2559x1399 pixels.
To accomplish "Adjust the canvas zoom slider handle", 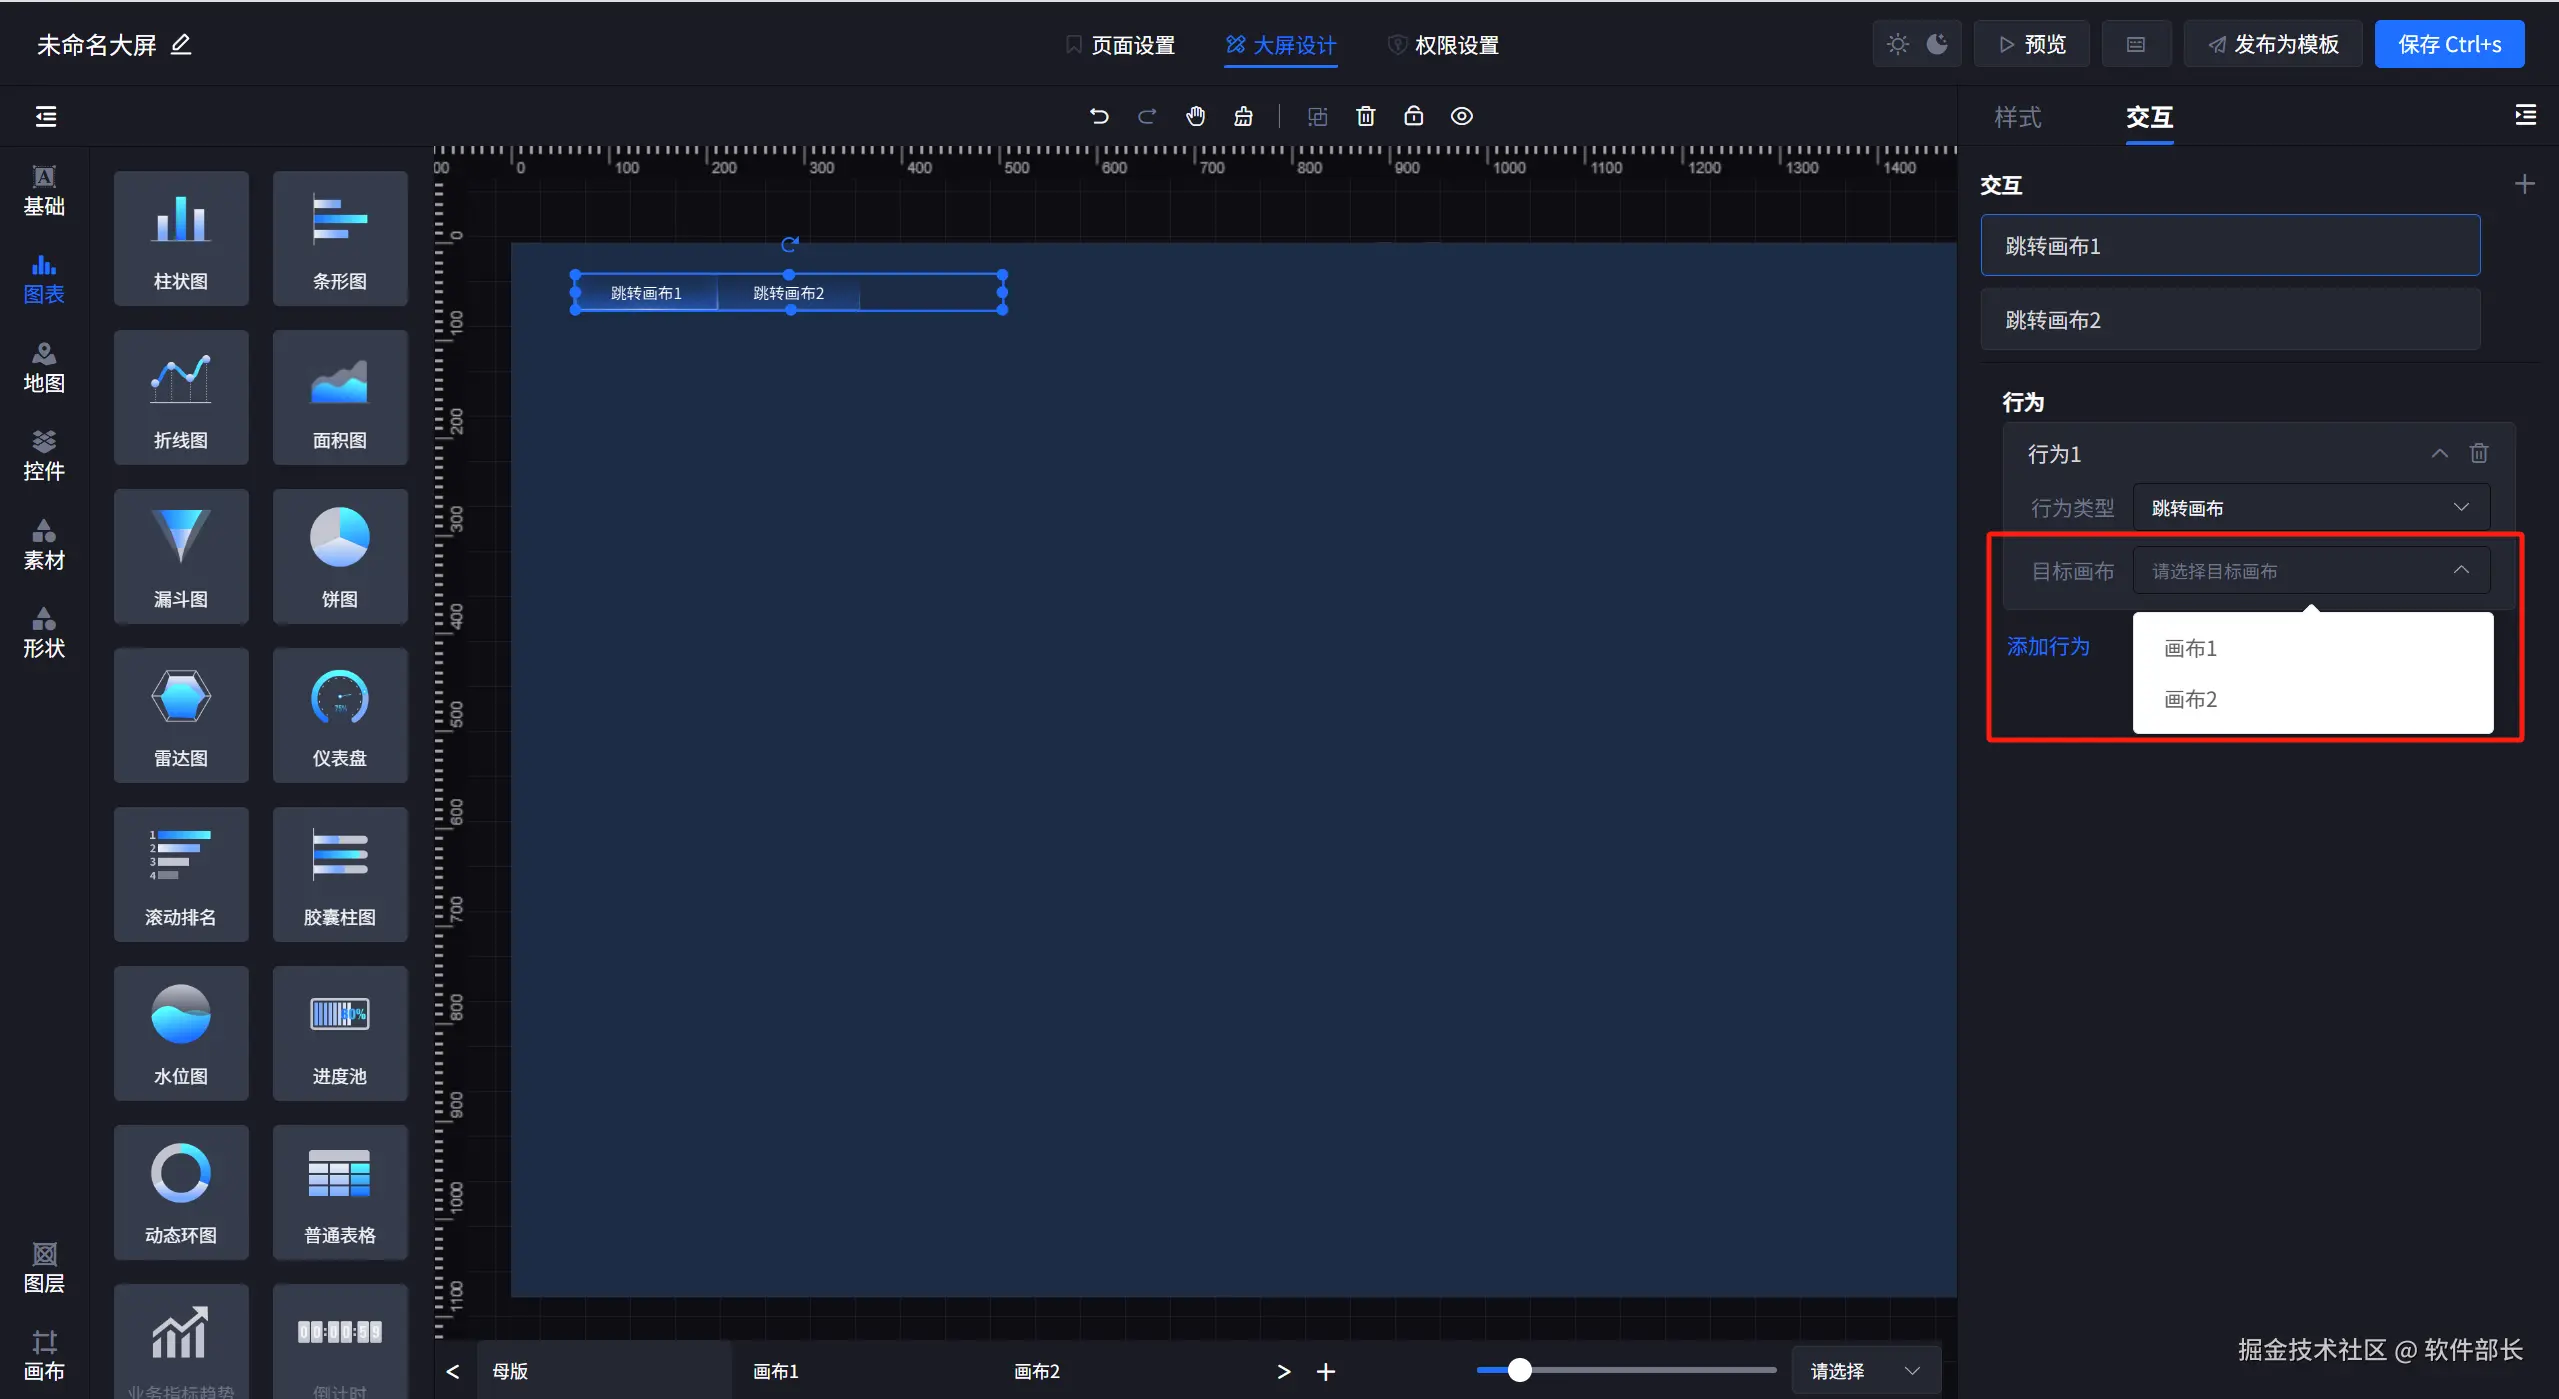I will point(1519,1370).
